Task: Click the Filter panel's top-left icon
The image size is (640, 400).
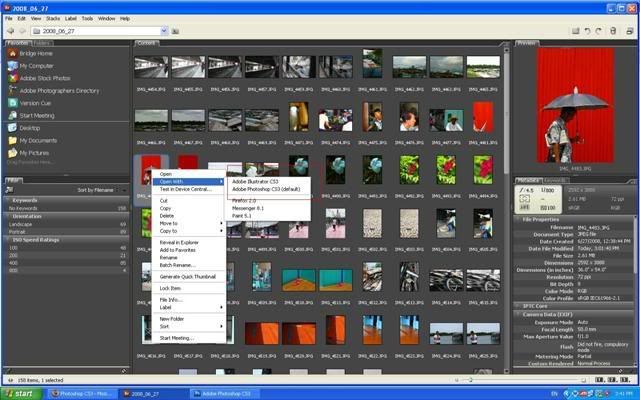Action: pos(9,190)
